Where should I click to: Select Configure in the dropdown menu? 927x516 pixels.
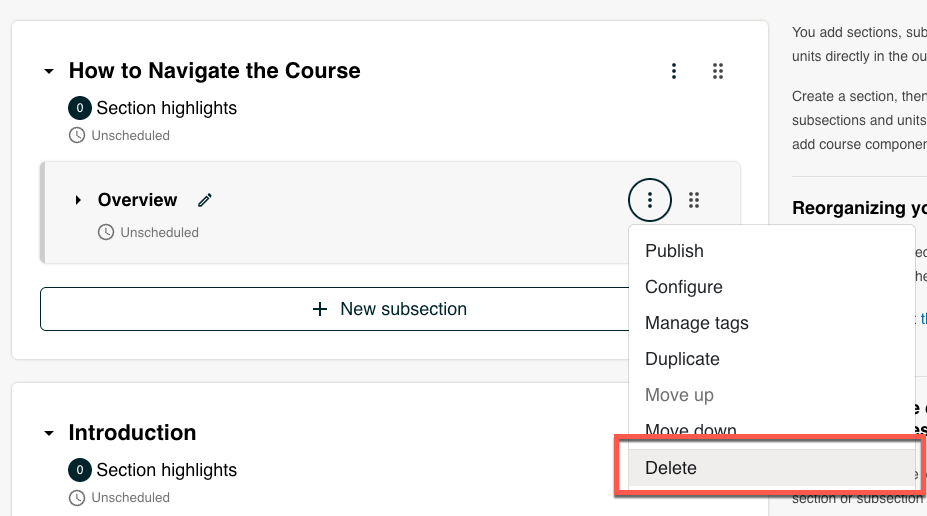[x=683, y=287]
